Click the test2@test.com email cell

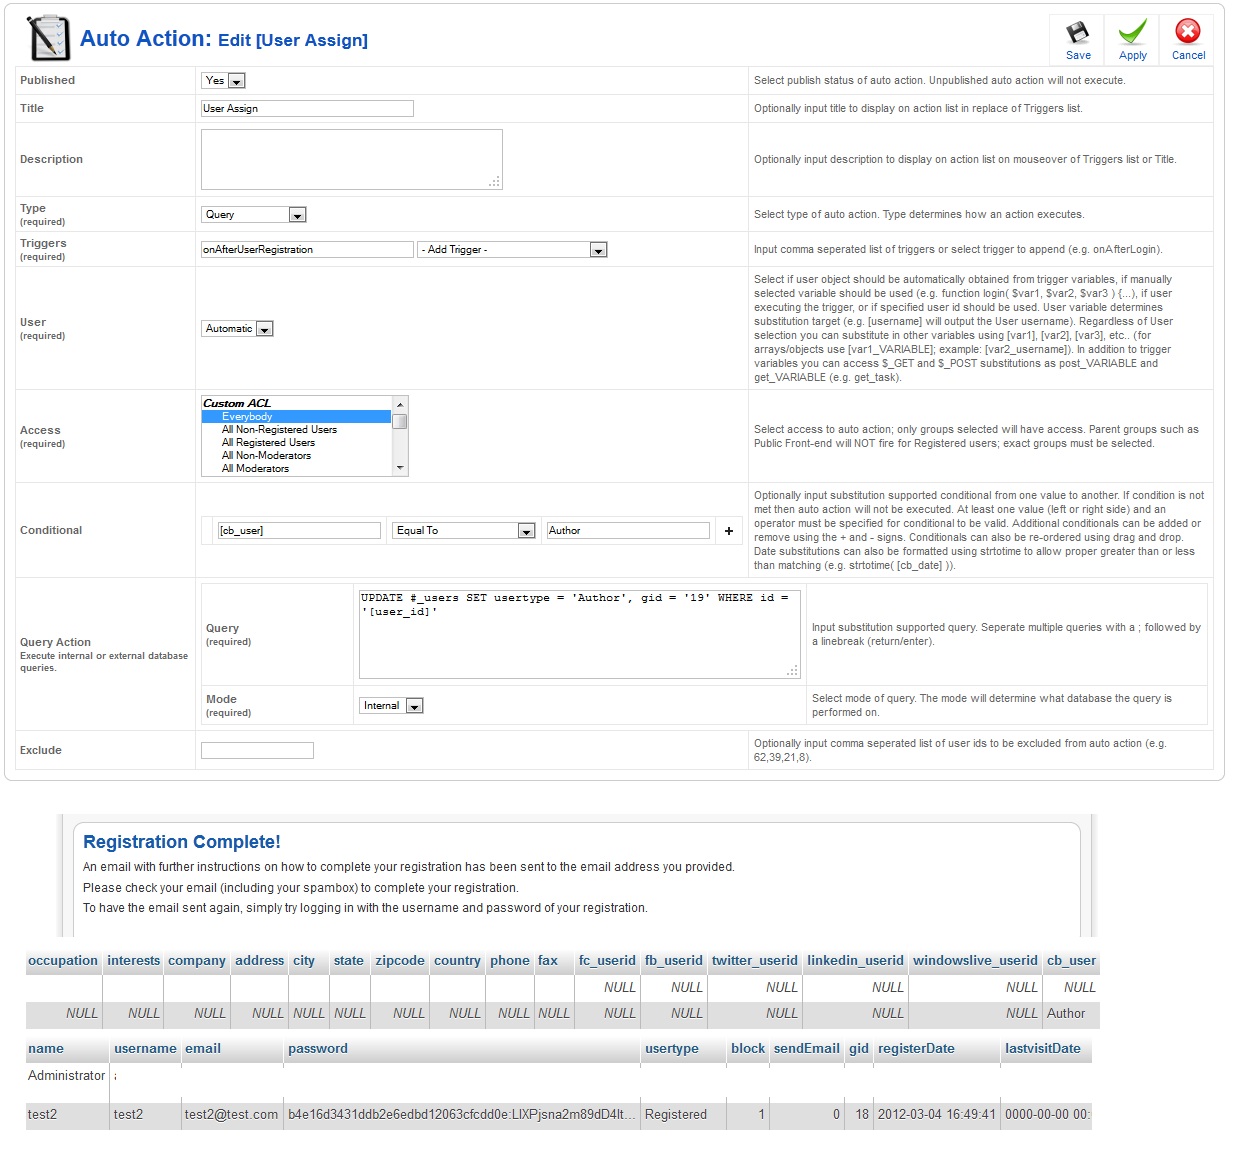pyautogui.click(x=232, y=1115)
